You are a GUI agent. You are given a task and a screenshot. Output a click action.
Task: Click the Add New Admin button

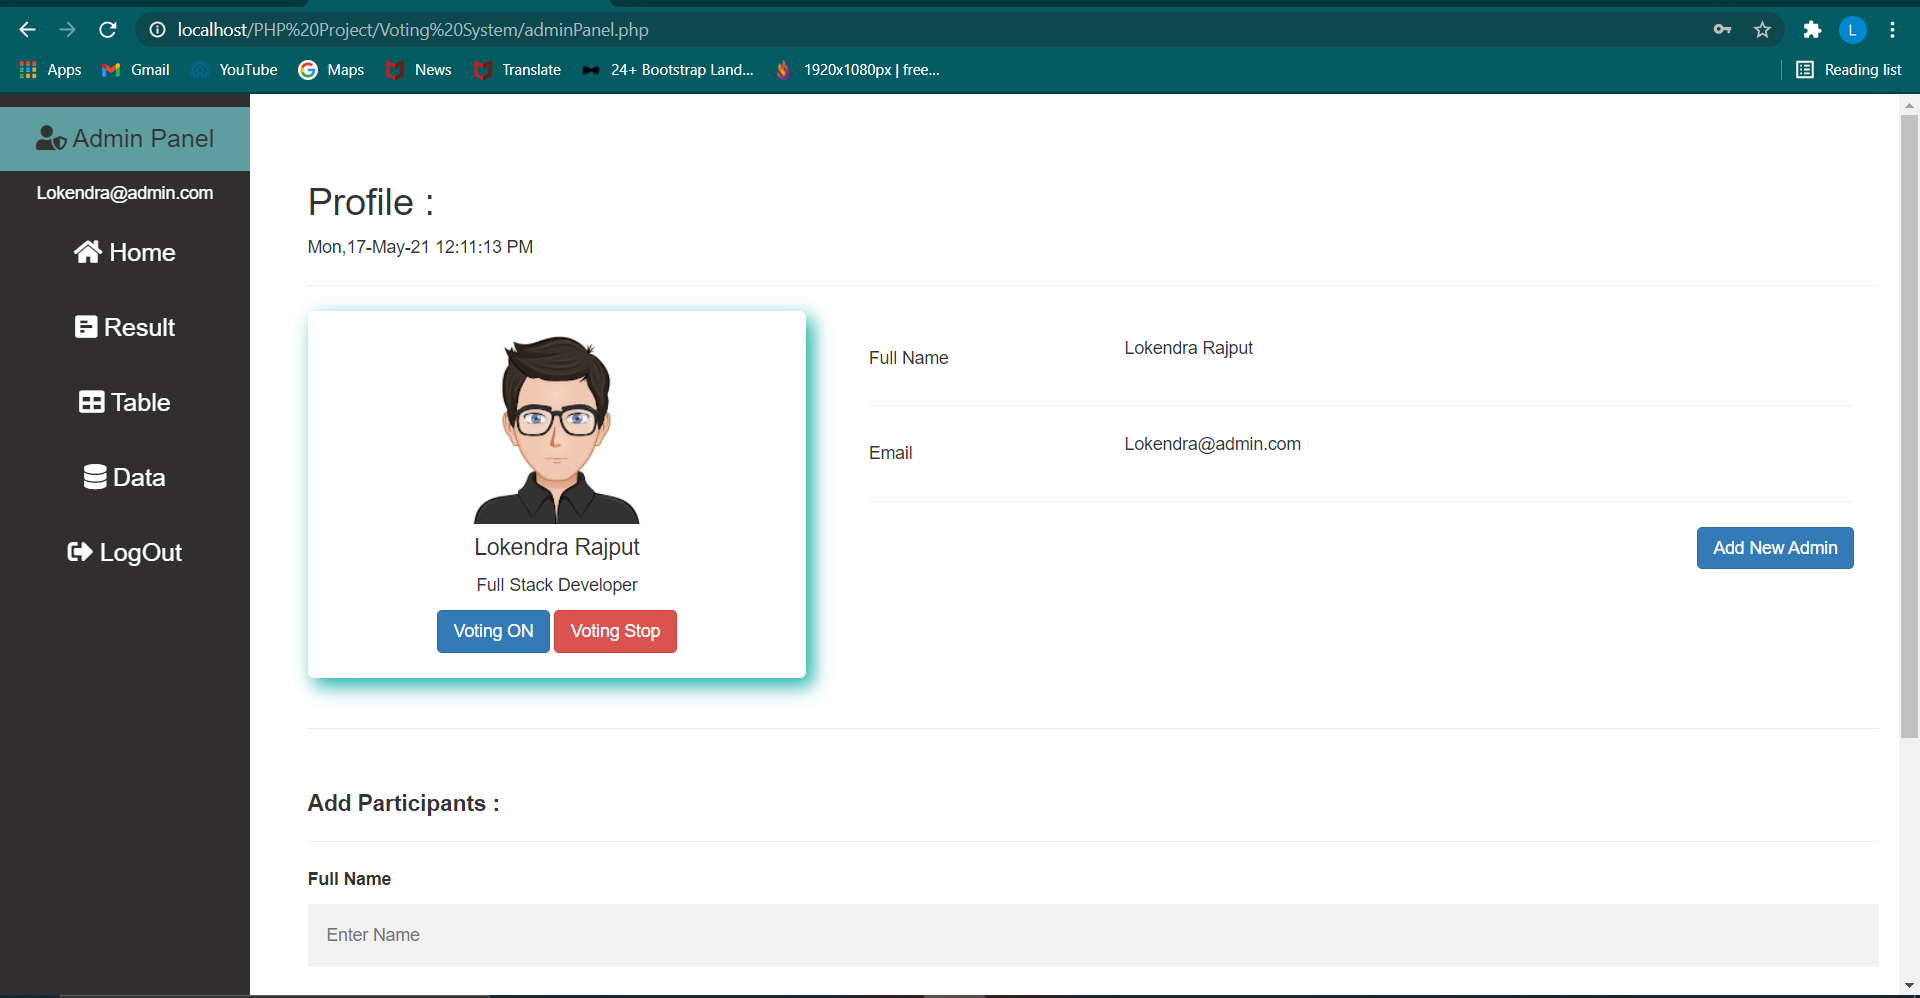1775,548
